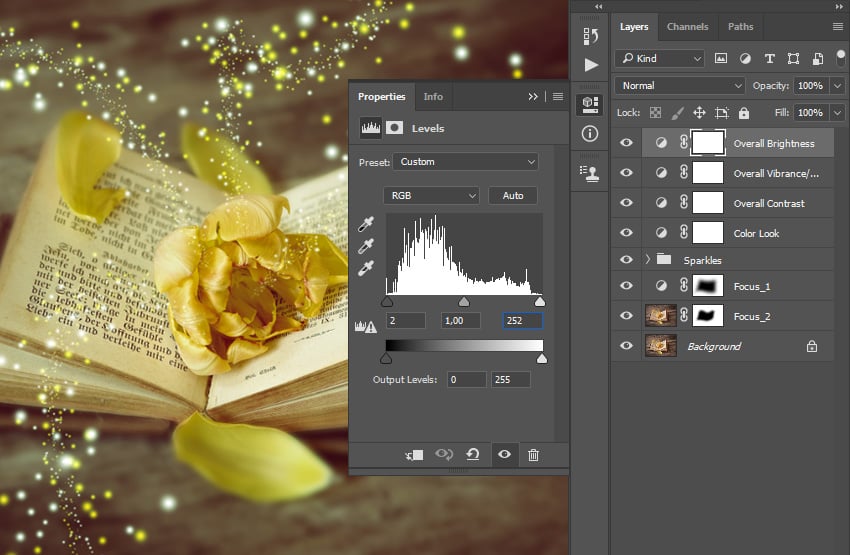Click the Focus_2 layer mask thumbnail

click(x=707, y=316)
